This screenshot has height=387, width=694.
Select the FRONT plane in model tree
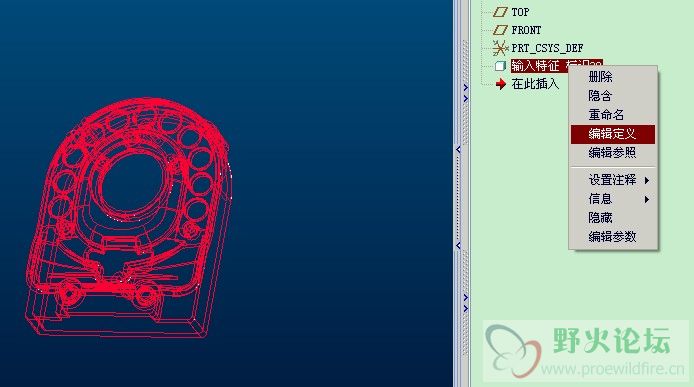coord(526,30)
